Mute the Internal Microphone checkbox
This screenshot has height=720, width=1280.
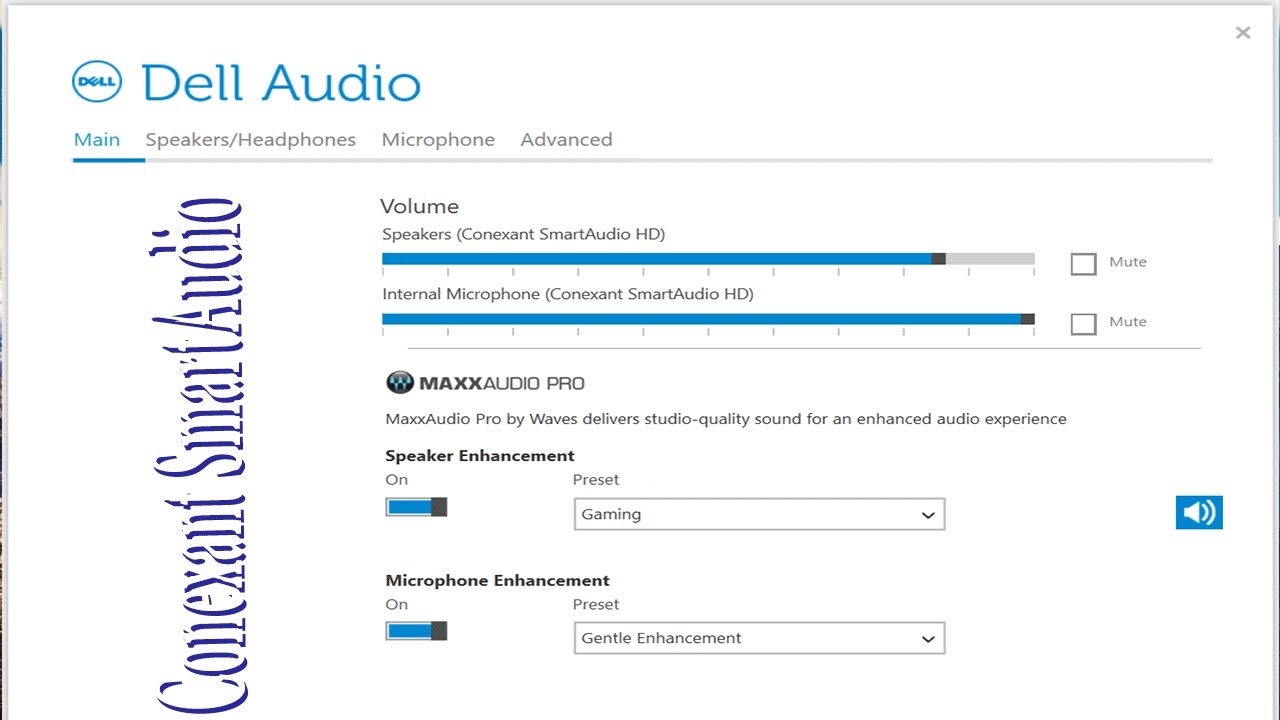(1083, 323)
